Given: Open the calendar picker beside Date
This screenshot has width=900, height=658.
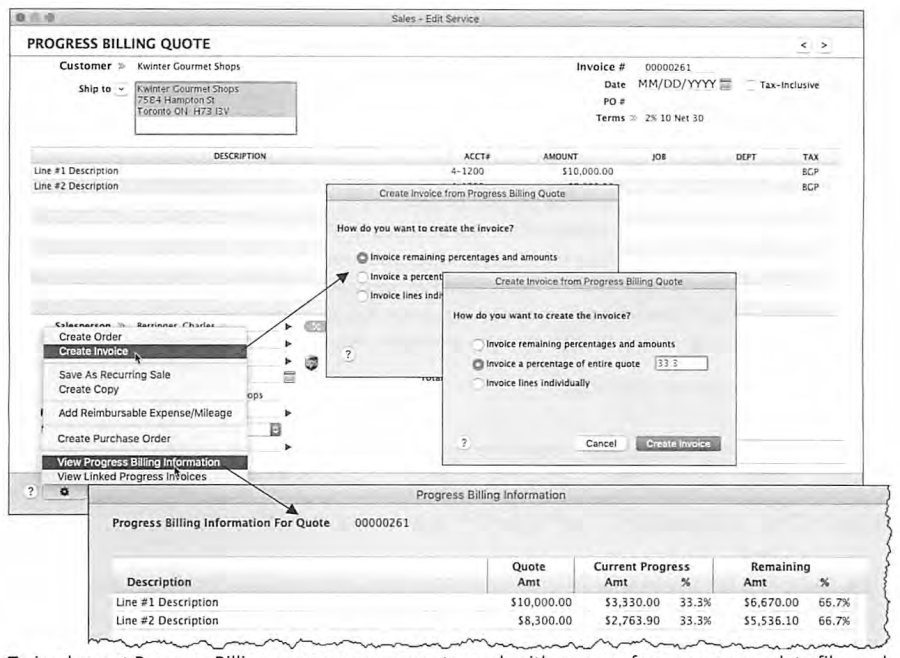Looking at the screenshot, I should [726, 84].
